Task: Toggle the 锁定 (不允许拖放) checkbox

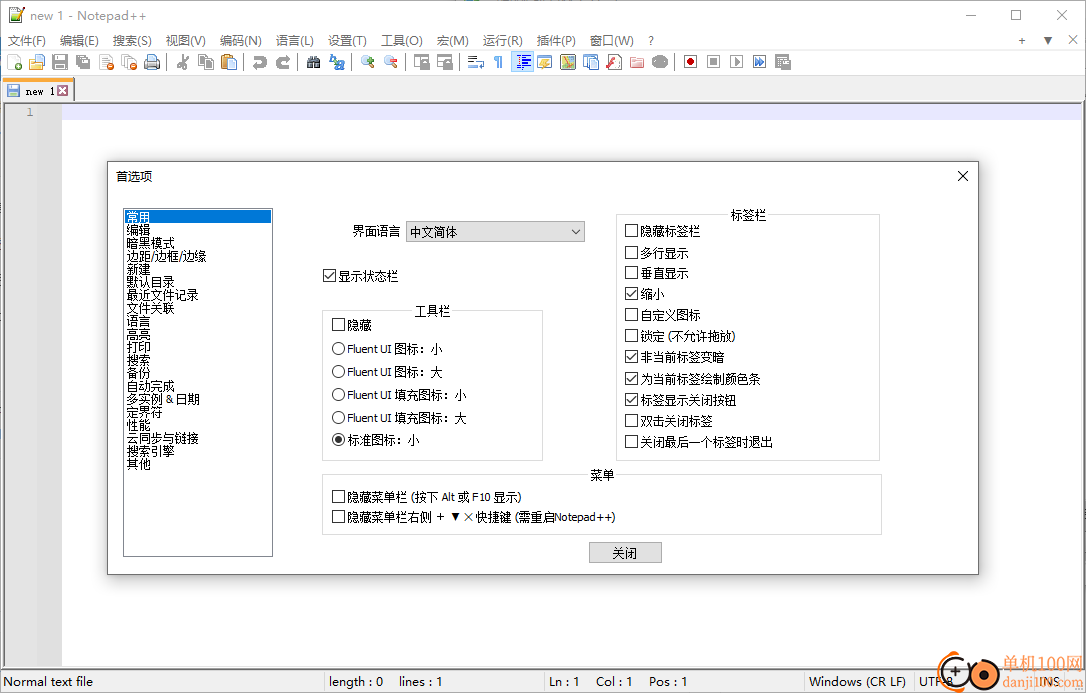Action: [x=631, y=336]
